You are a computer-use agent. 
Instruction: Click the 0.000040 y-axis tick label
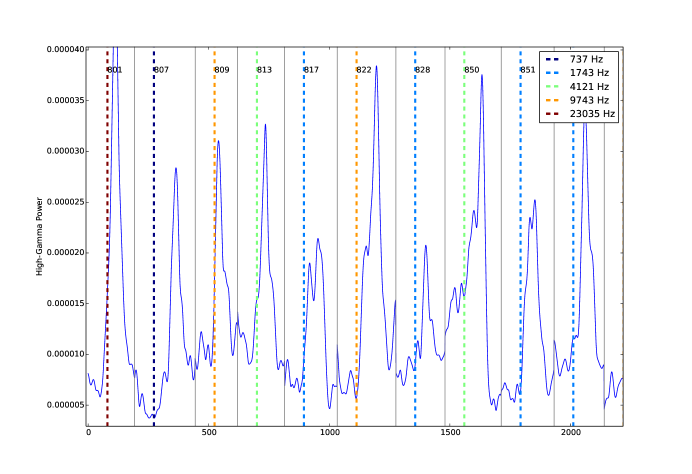pos(65,49)
